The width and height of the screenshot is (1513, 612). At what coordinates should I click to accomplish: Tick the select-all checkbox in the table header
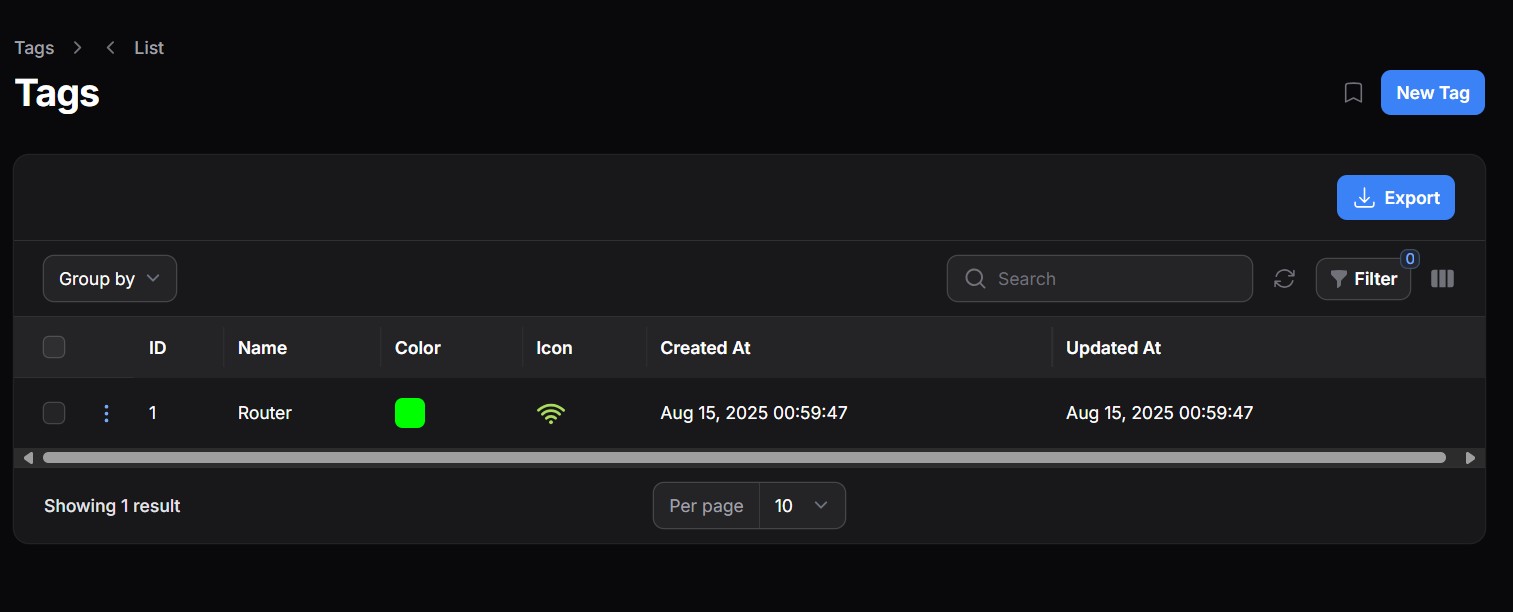tap(54, 347)
